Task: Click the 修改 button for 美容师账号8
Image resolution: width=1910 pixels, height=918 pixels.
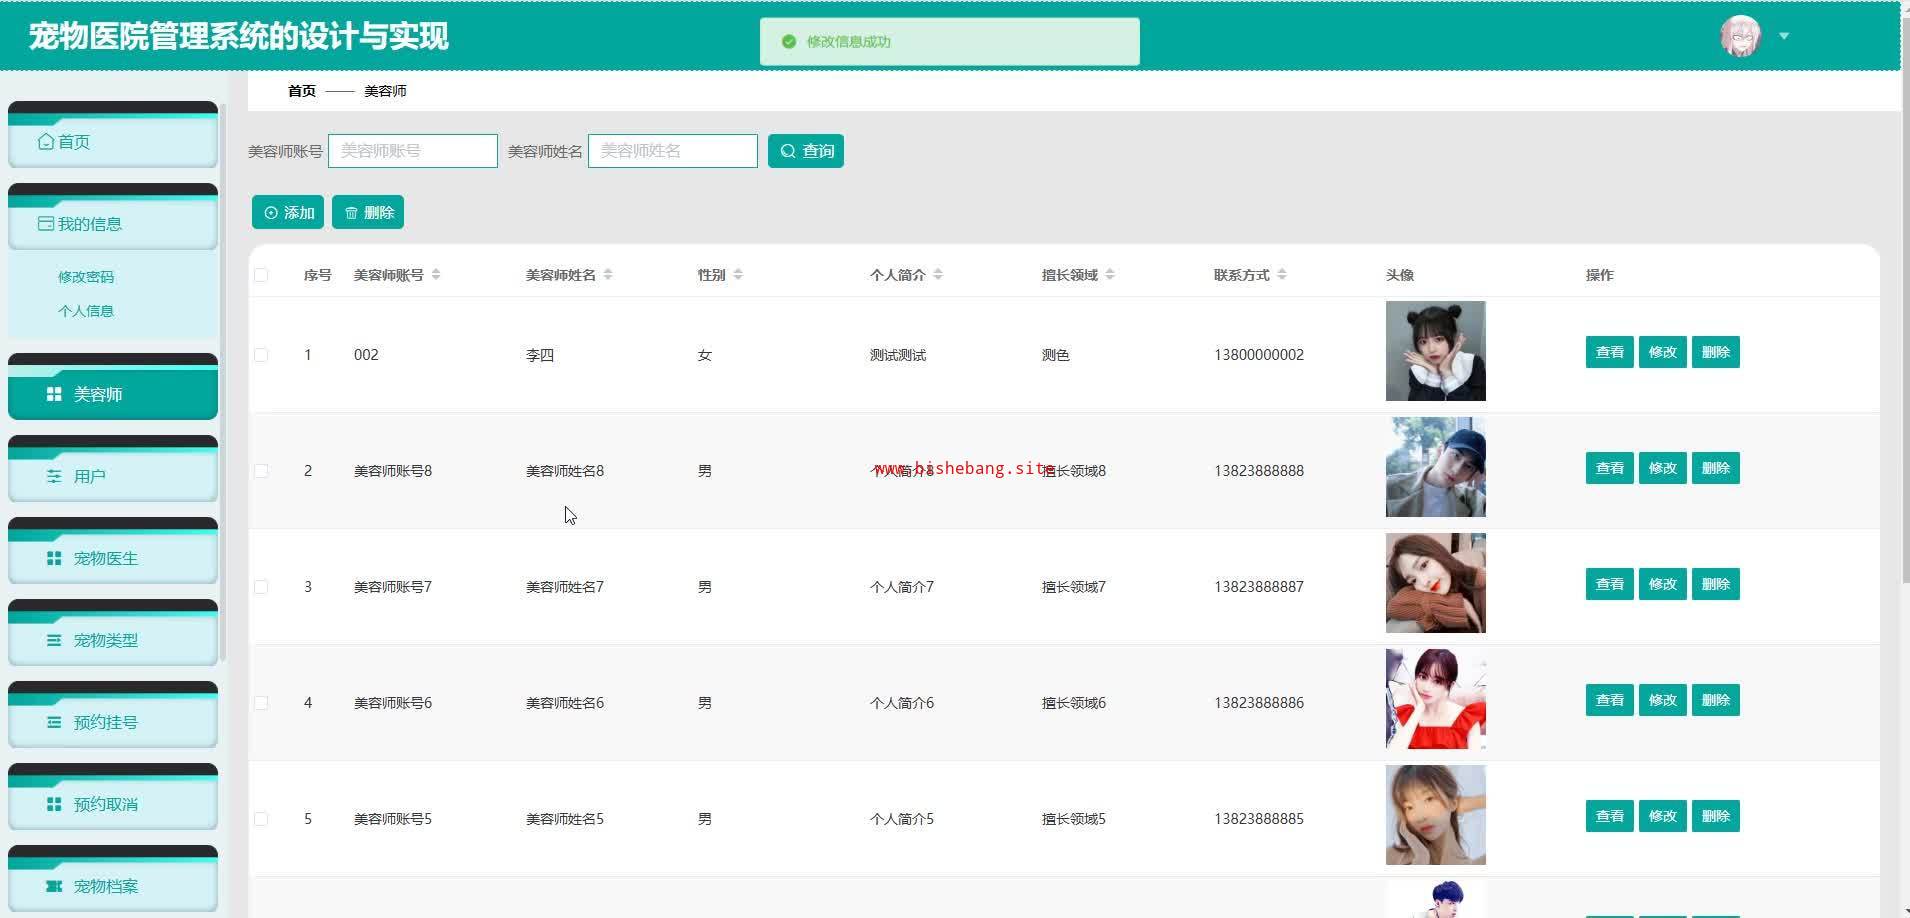Action: [x=1662, y=468]
